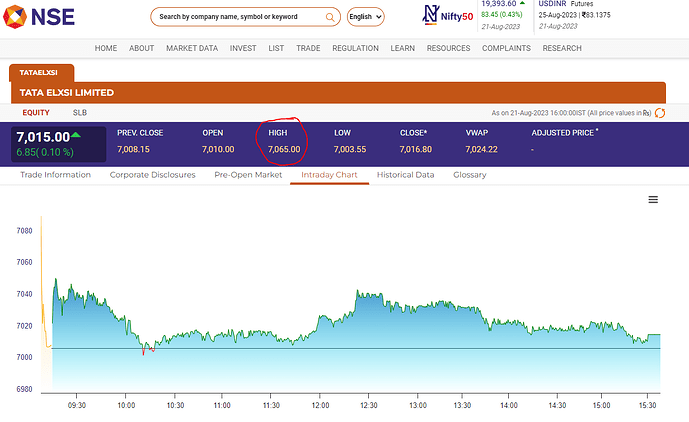Click the VWAP value 7,024.22

tap(482, 149)
